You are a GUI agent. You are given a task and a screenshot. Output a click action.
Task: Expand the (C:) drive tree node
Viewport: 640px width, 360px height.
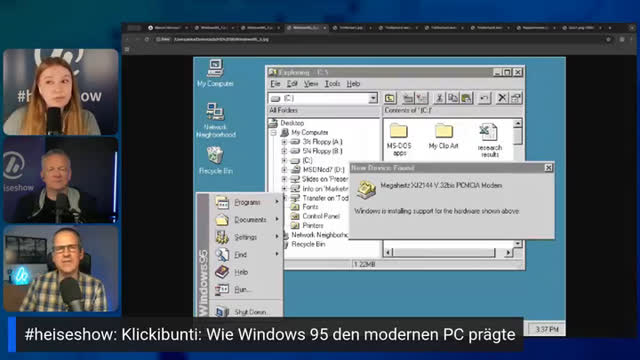pyautogui.click(x=284, y=161)
